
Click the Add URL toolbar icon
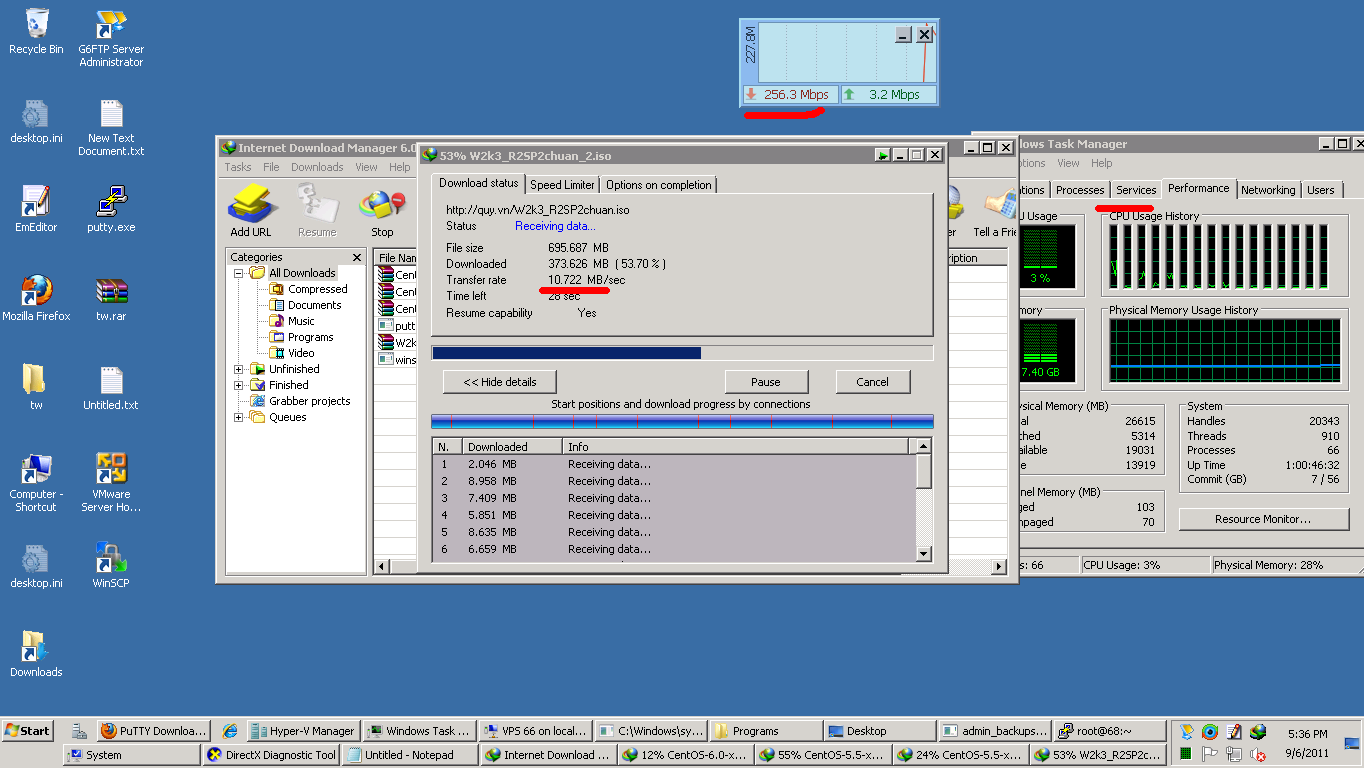click(250, 203)
